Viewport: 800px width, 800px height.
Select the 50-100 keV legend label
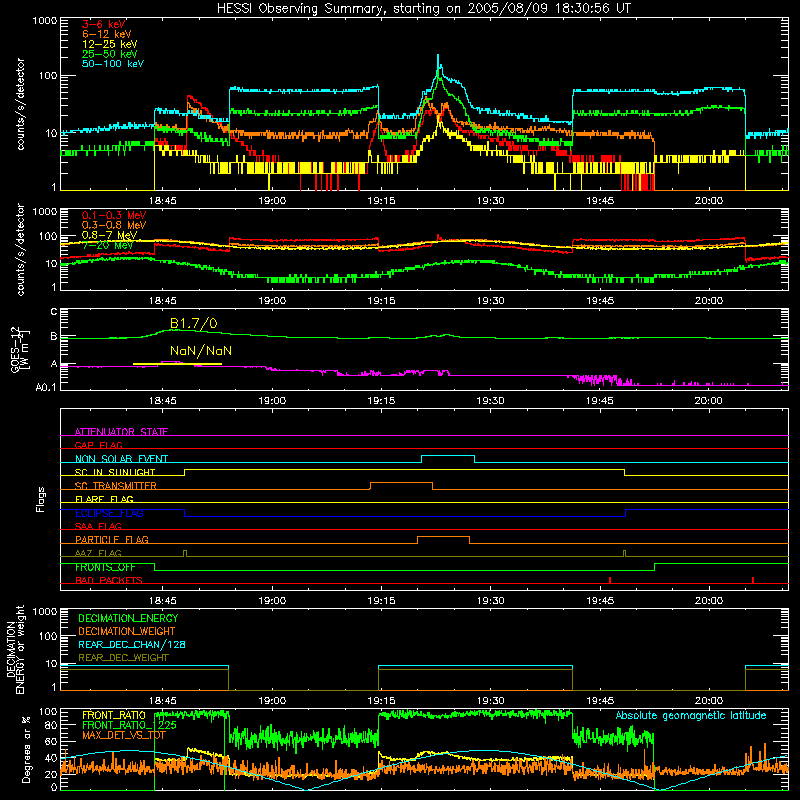[x=113, y=64]
